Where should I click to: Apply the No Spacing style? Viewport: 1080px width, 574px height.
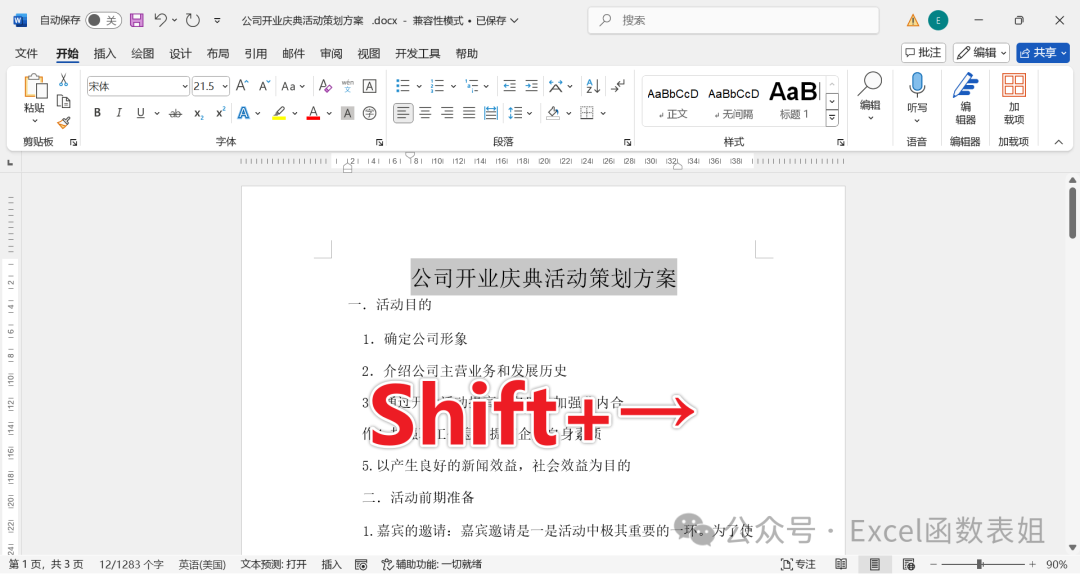[734, 101]
